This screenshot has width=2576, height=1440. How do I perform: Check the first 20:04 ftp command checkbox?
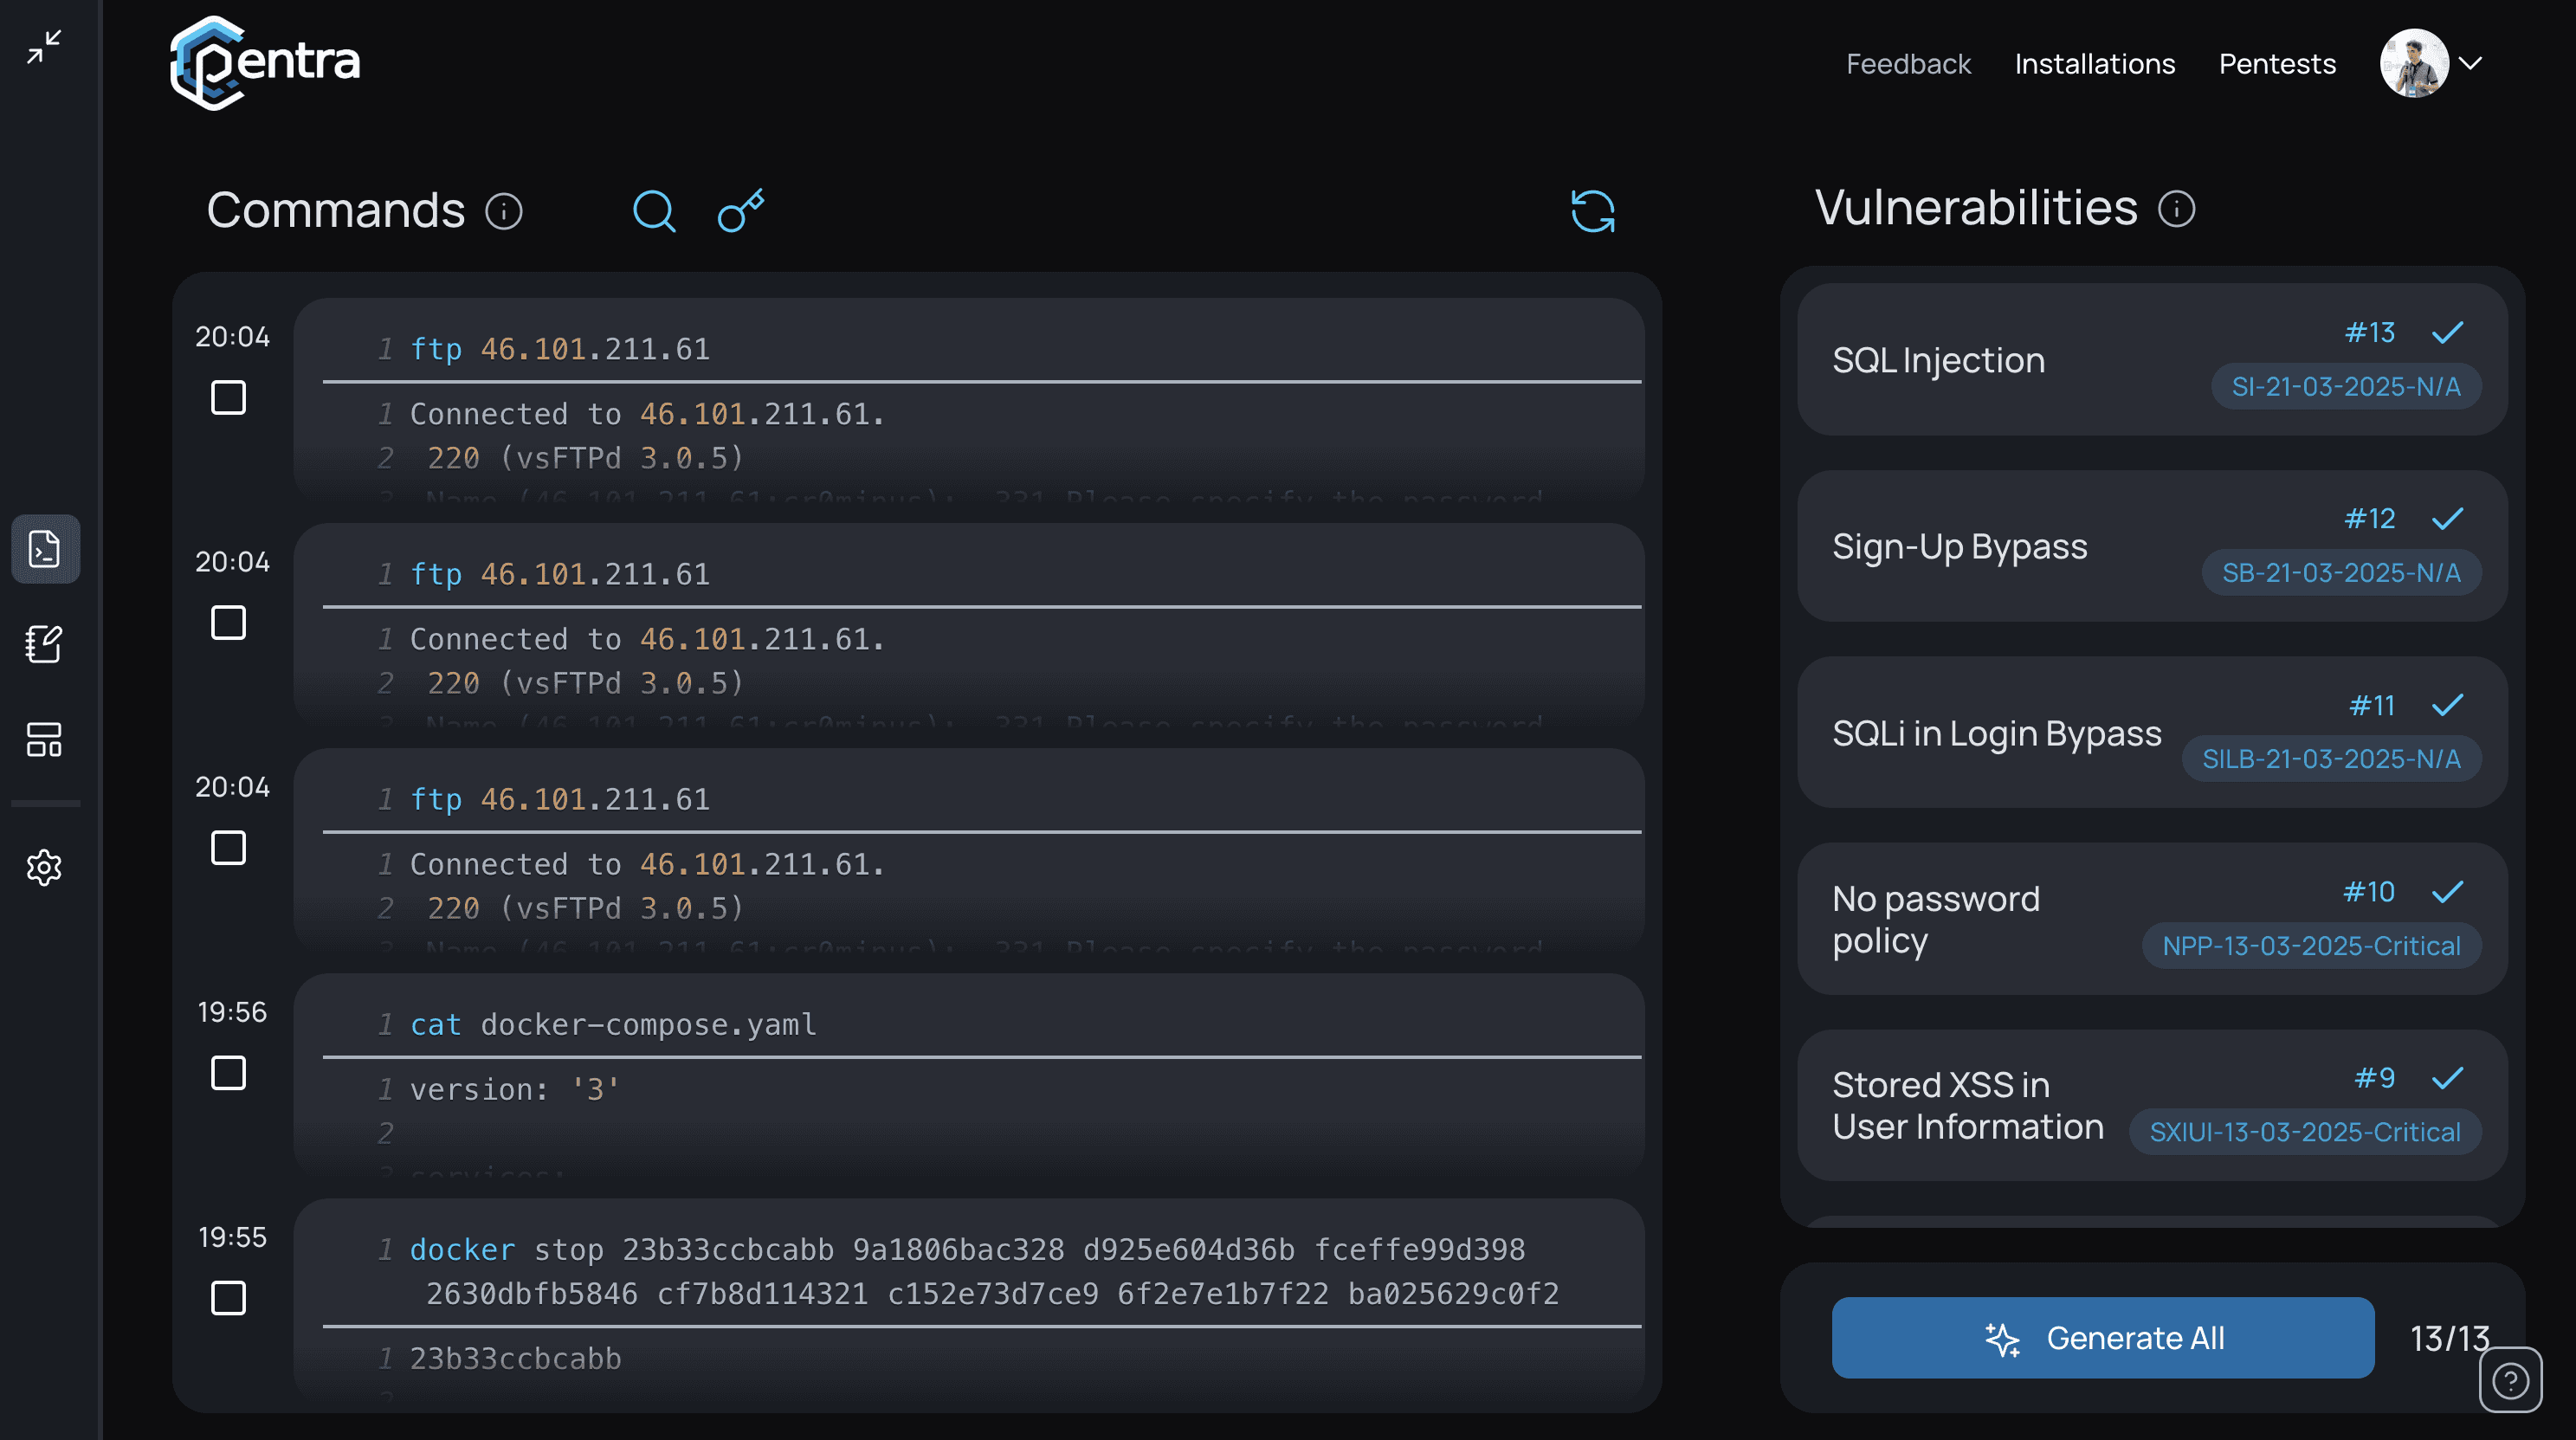228,397
